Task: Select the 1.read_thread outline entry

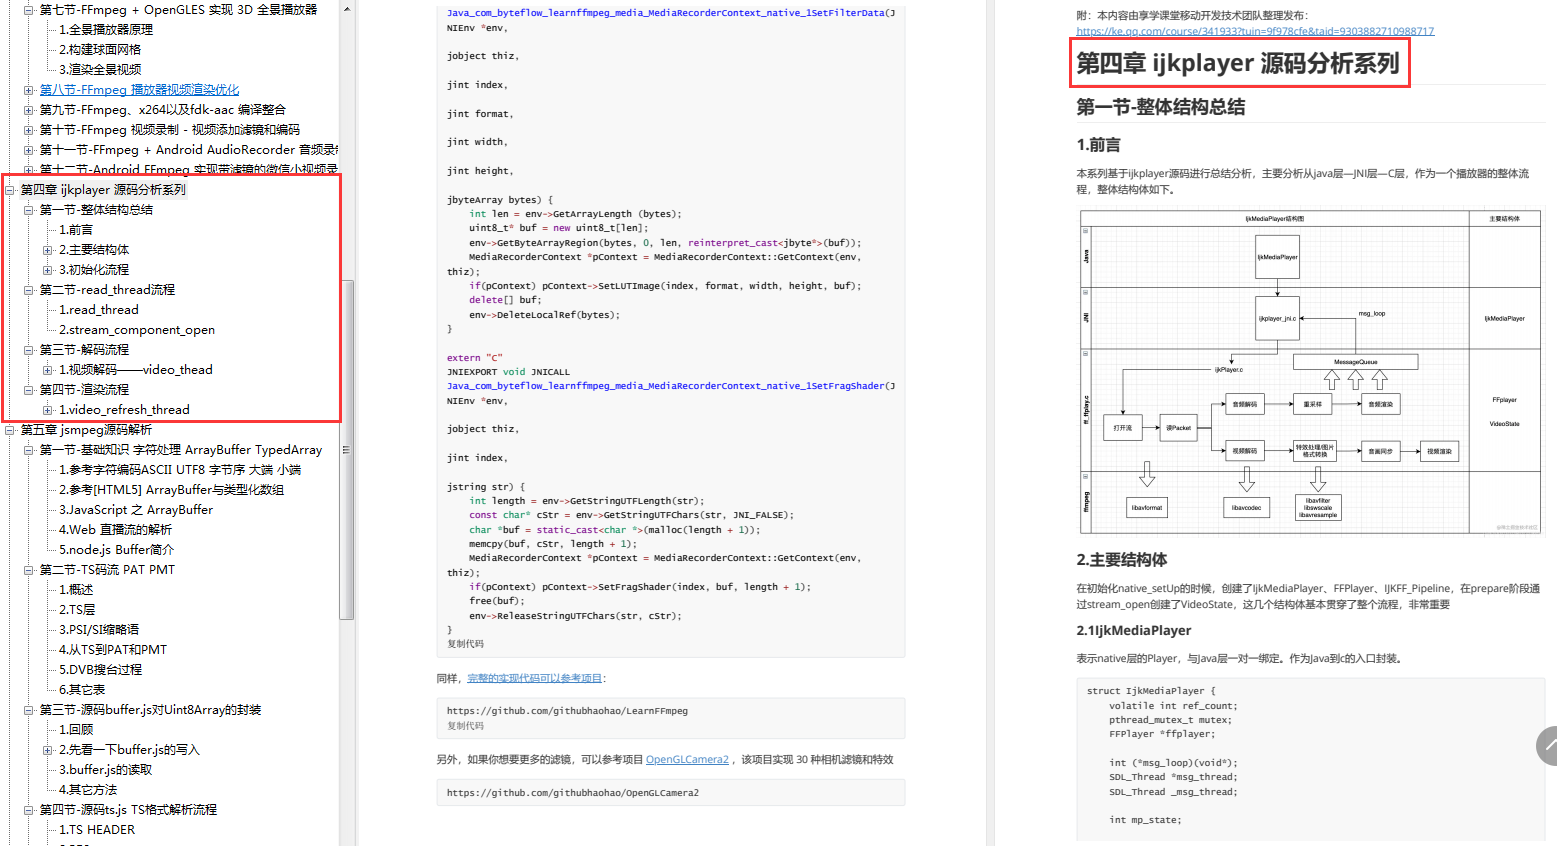Action: pyautogui.click(x=99, y=310)
